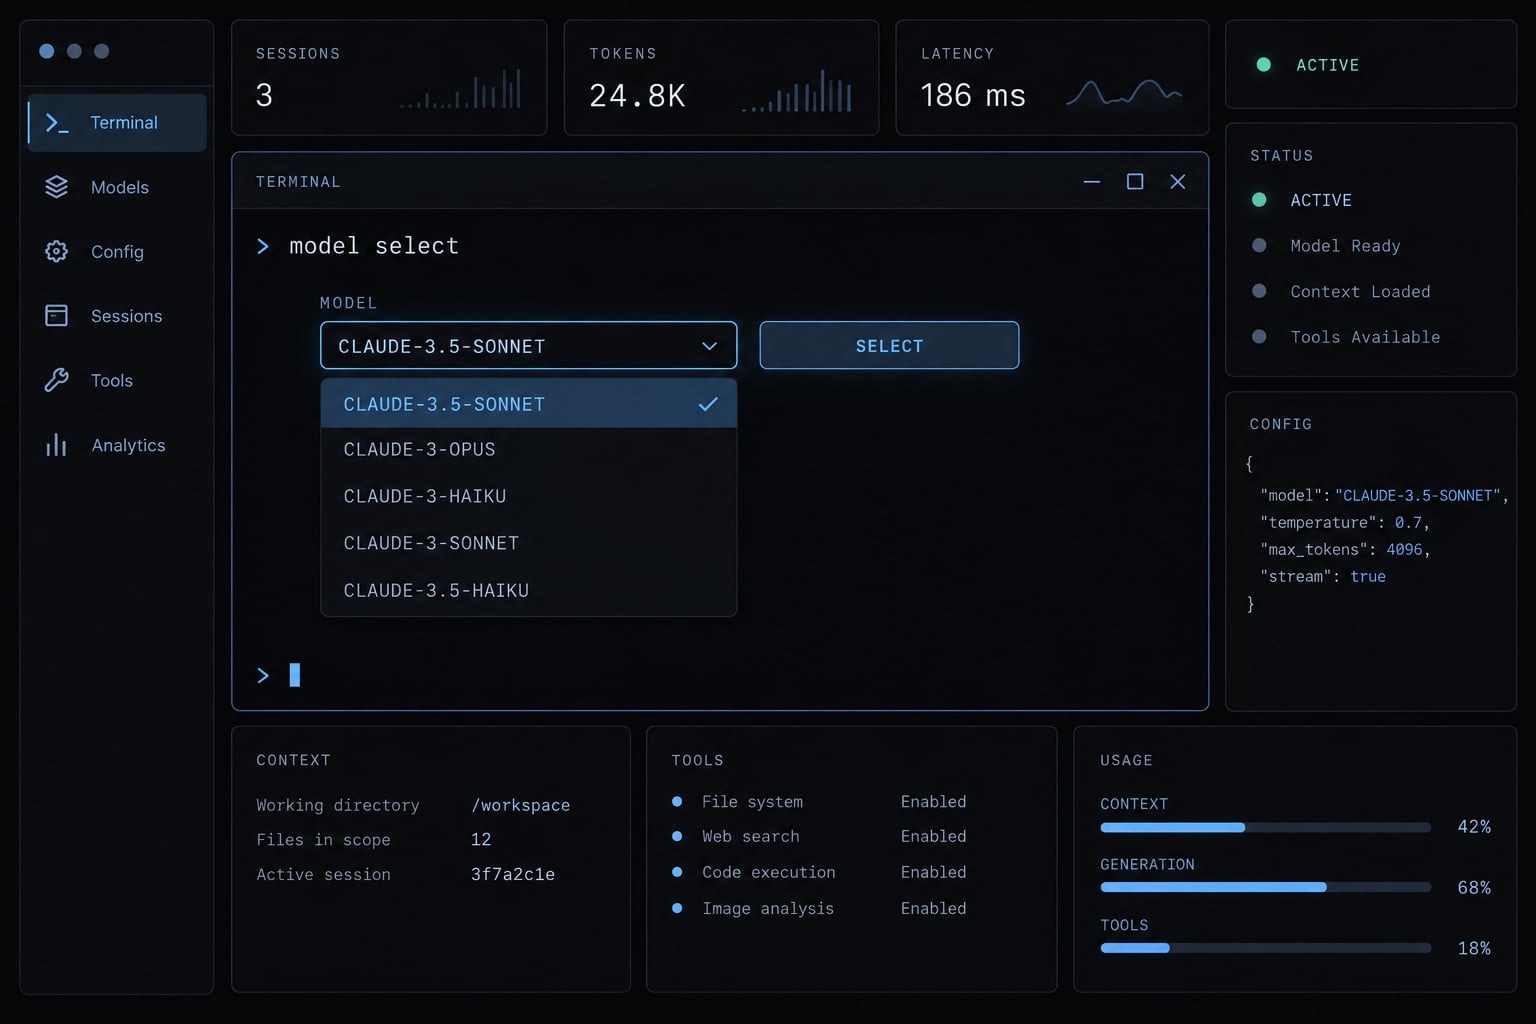Click the Model Ready status dot

coord(1260,246)
